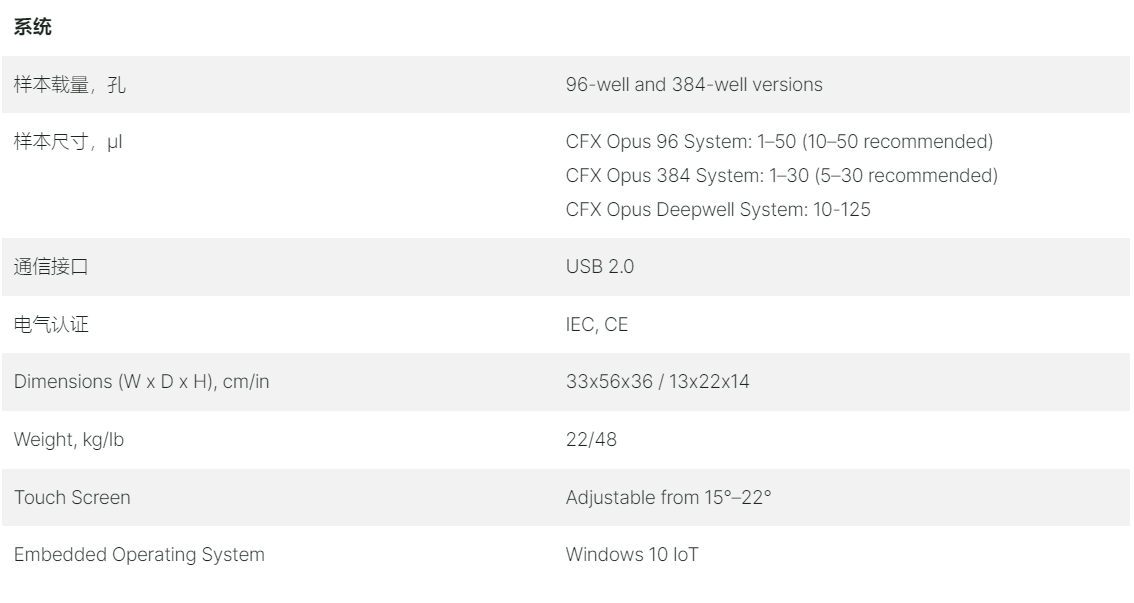Click the CFX Opus 96 System volume line

click(779, 141)
